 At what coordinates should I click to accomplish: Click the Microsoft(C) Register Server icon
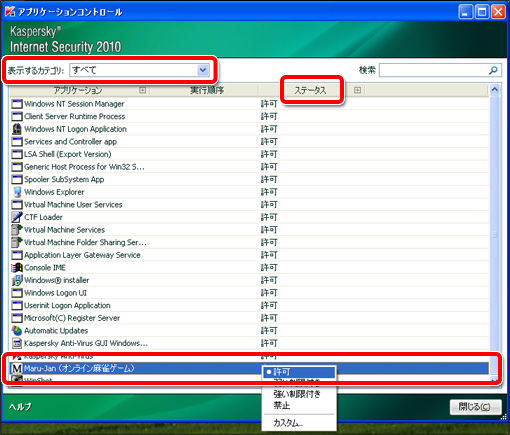pyautogui.click(x=17, y=318)
